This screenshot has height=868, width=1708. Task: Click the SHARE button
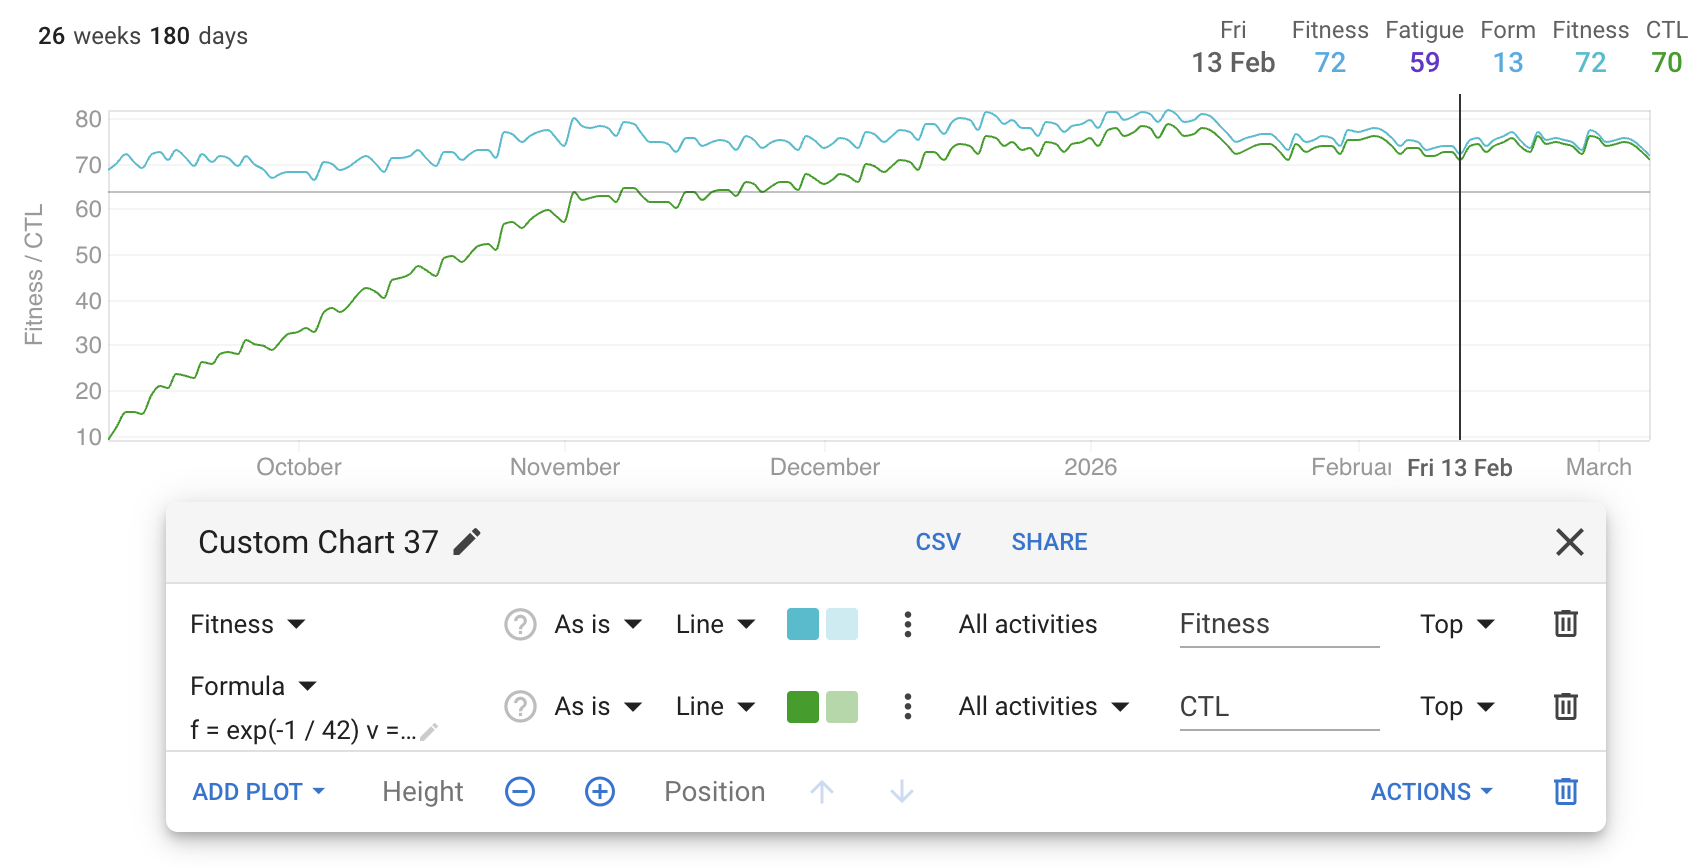coord(1049,542)
